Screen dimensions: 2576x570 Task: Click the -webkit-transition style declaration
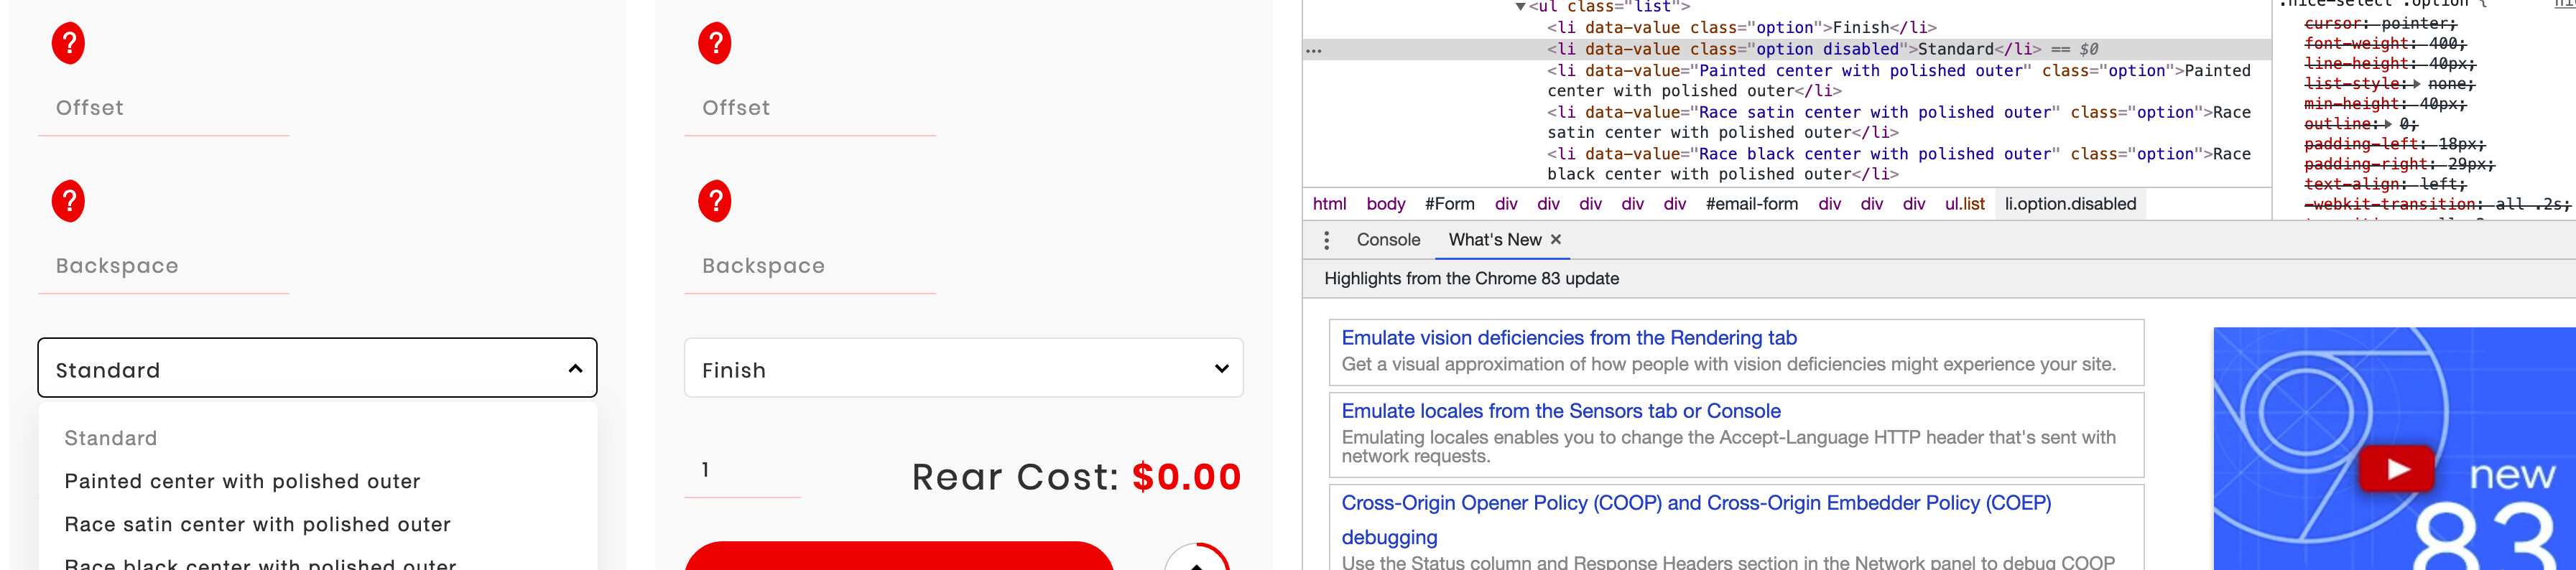[x=2437, y=204]
